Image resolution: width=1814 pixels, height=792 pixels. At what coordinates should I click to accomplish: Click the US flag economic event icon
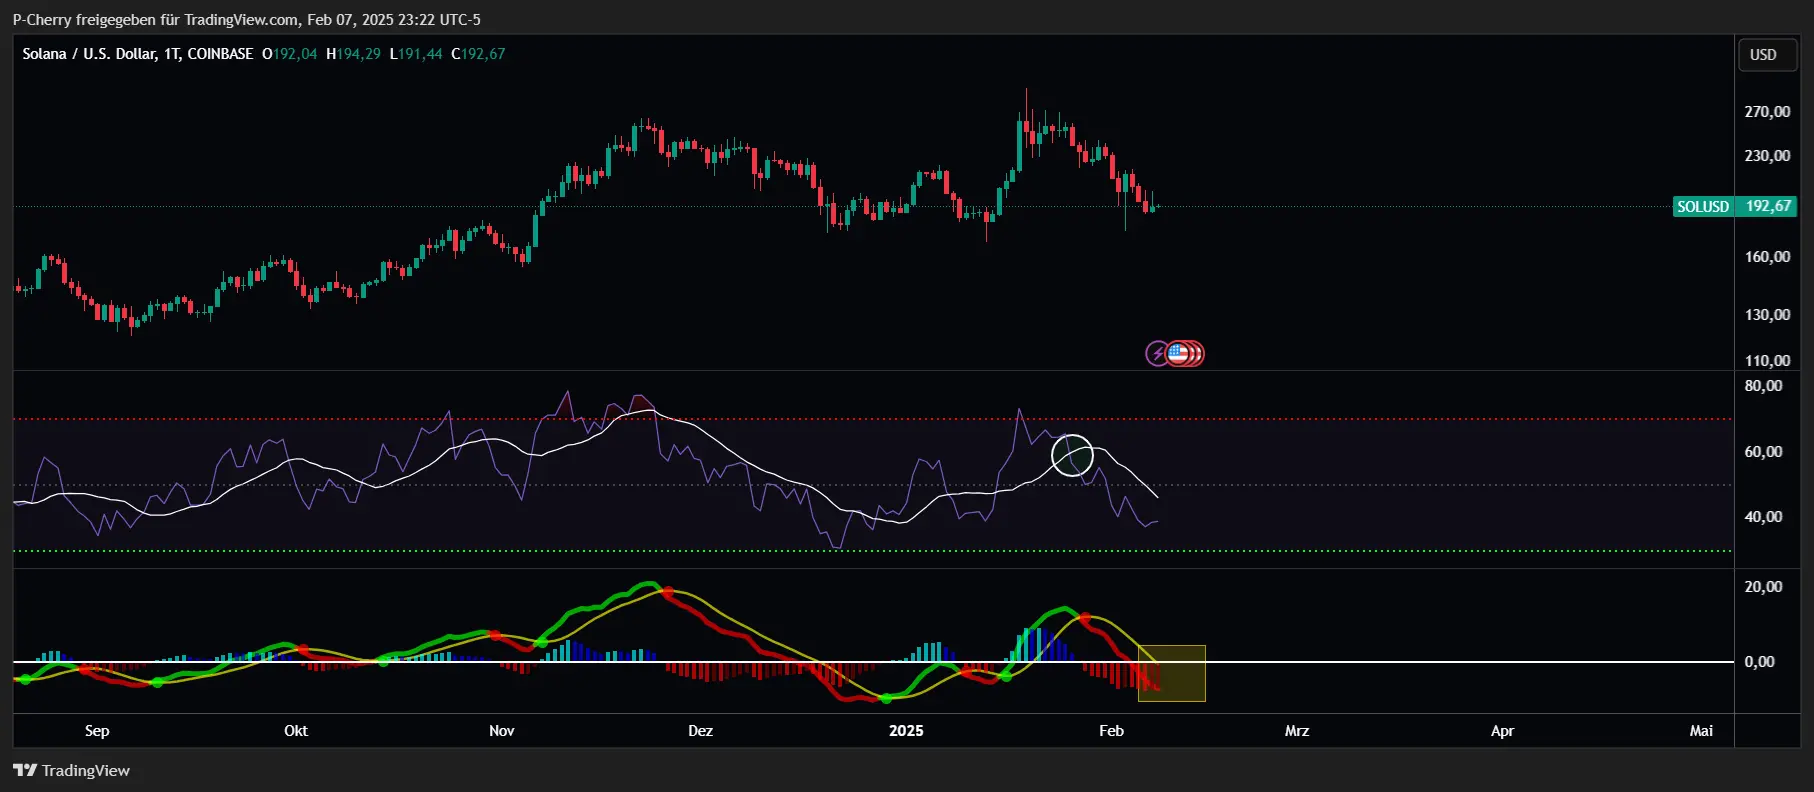[x=1179, y=353]
